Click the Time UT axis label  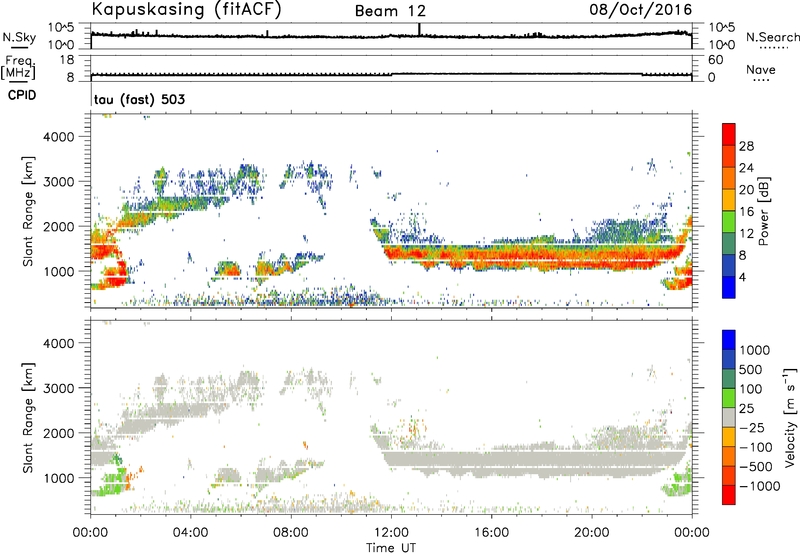coord(391,548)
